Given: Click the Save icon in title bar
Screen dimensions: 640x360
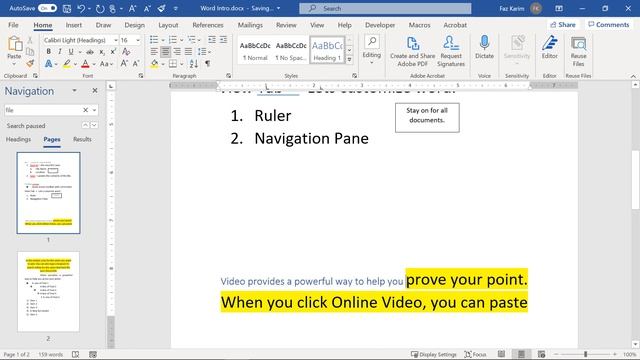Looking at the screenshot, I should (67, 8).
